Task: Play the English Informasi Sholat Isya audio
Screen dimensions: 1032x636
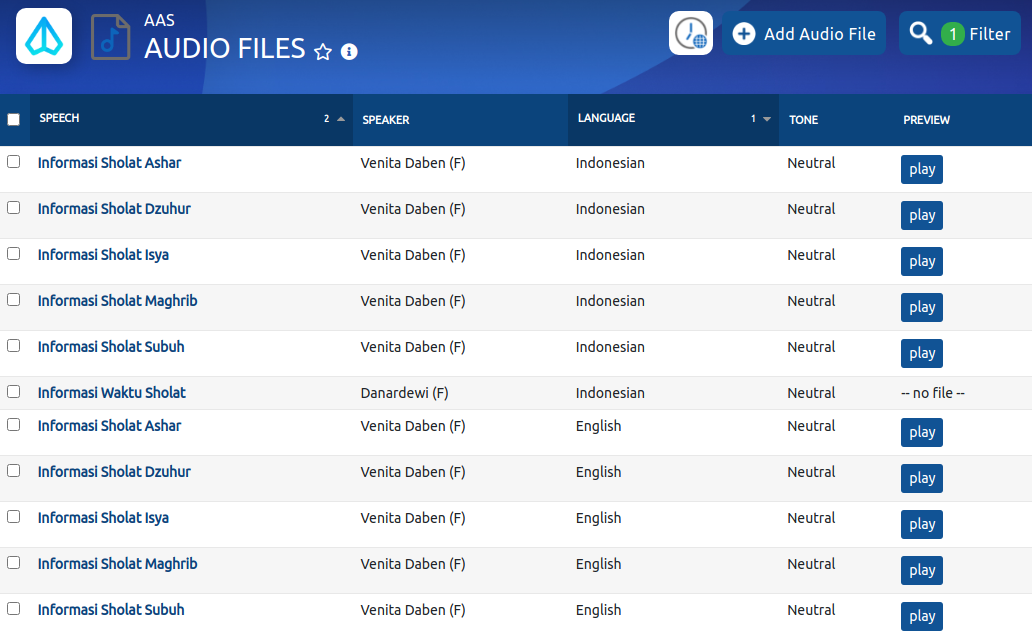Action: click(921, 524)
